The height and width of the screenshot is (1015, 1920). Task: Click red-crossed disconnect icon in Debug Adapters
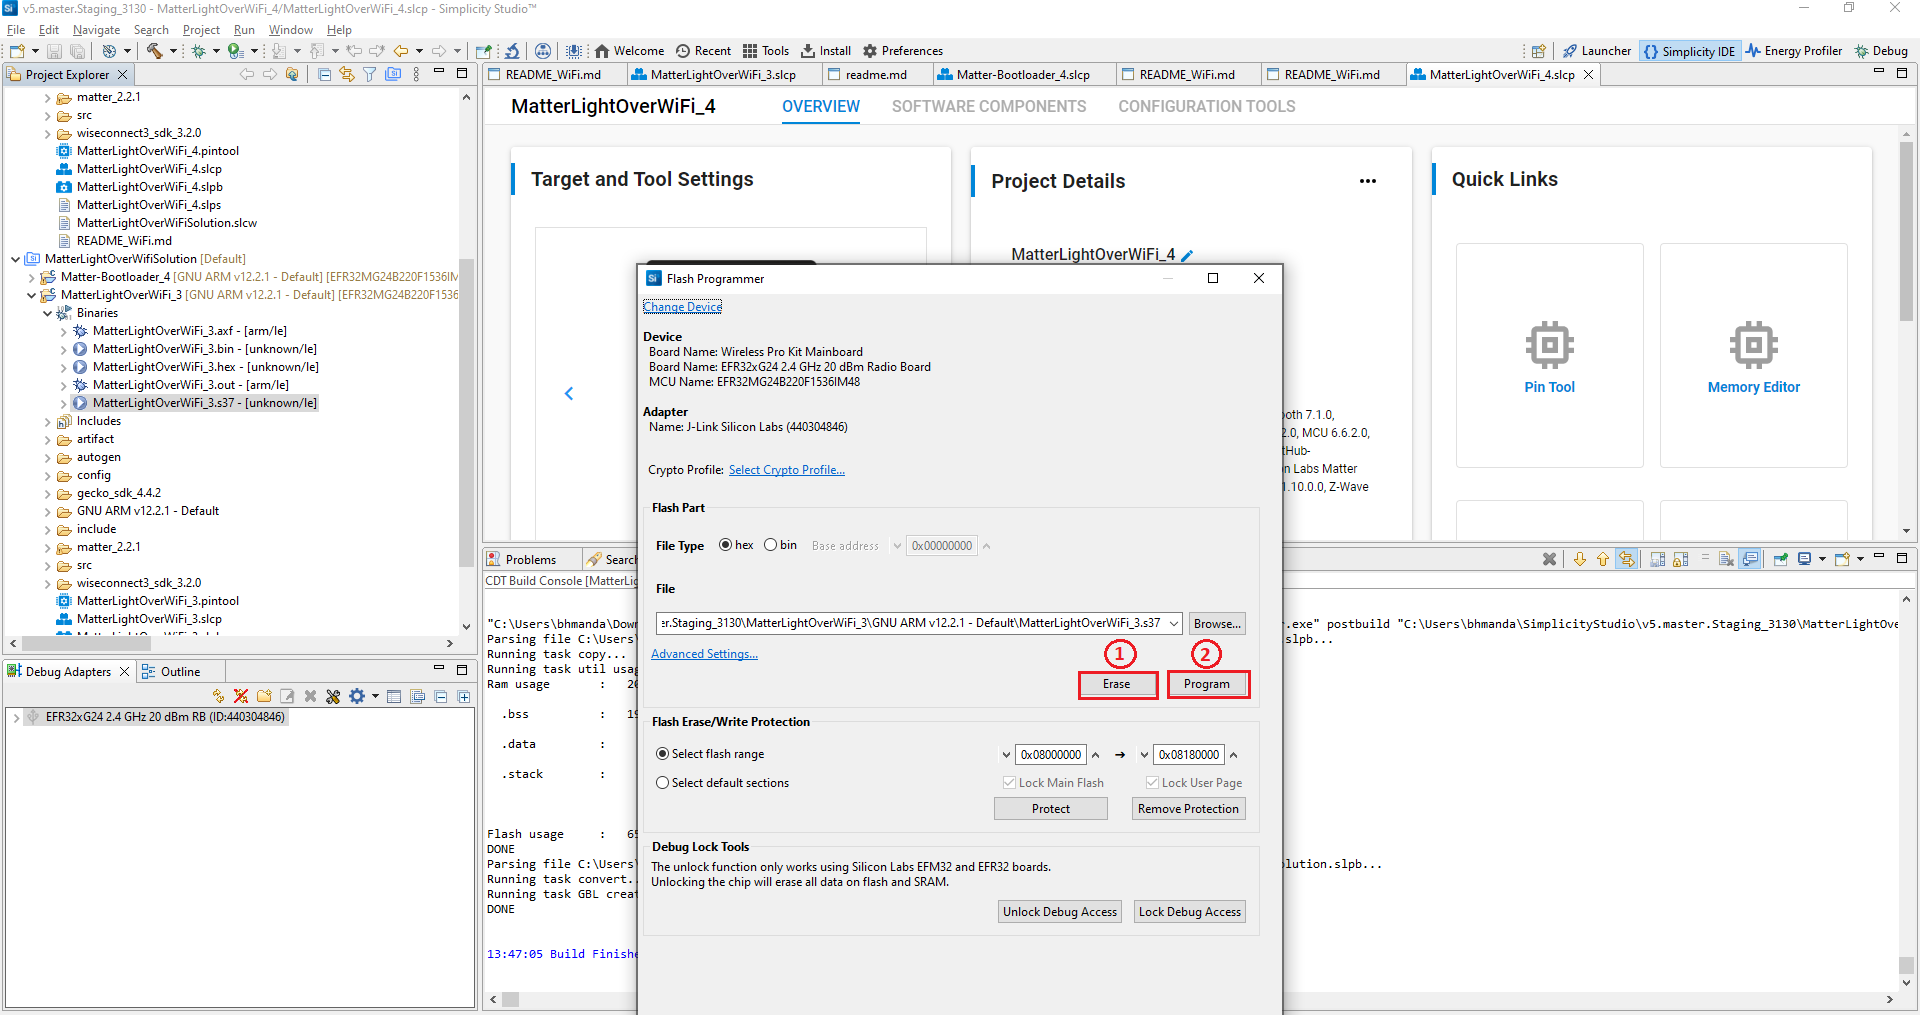coord(241,696)
